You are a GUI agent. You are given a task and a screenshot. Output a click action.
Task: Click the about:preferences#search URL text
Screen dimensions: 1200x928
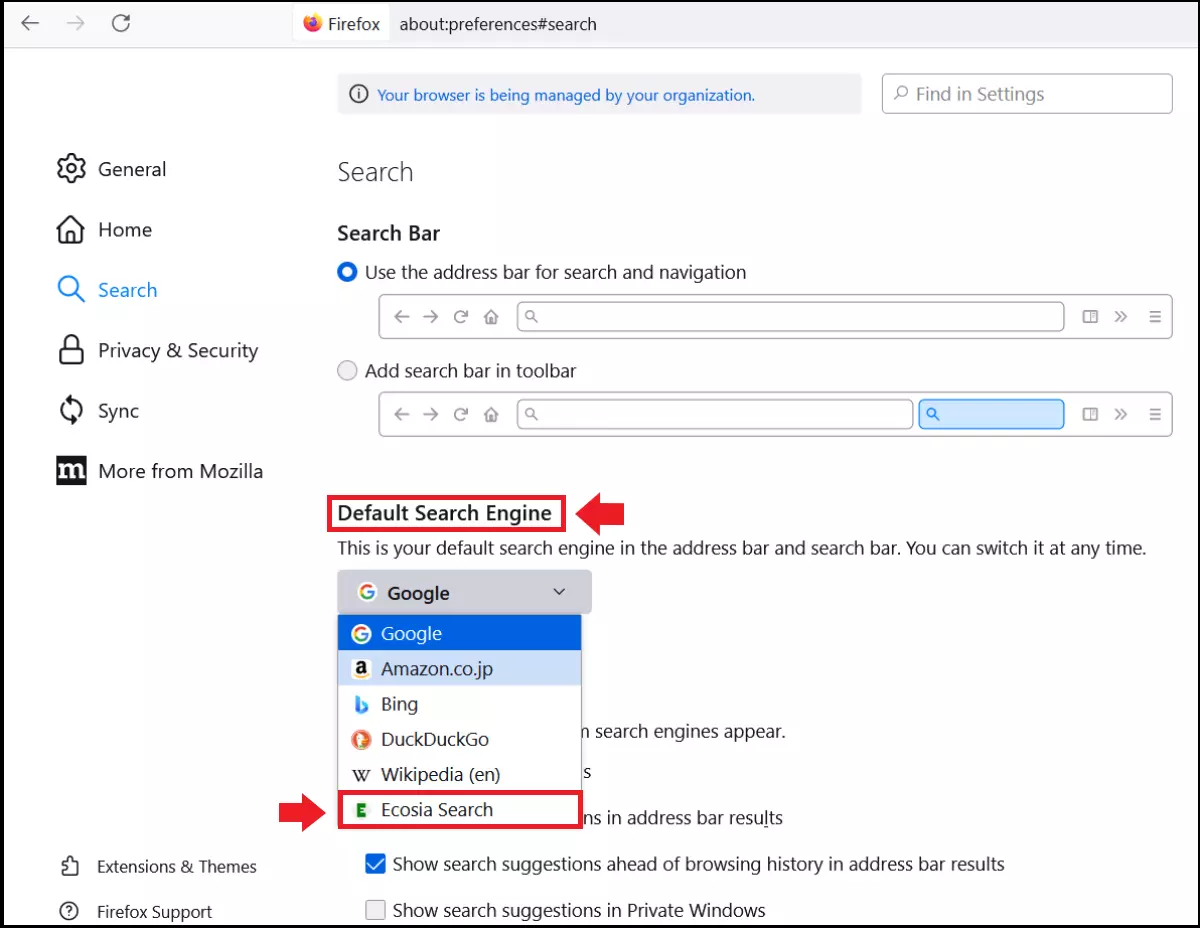(498, 24)
